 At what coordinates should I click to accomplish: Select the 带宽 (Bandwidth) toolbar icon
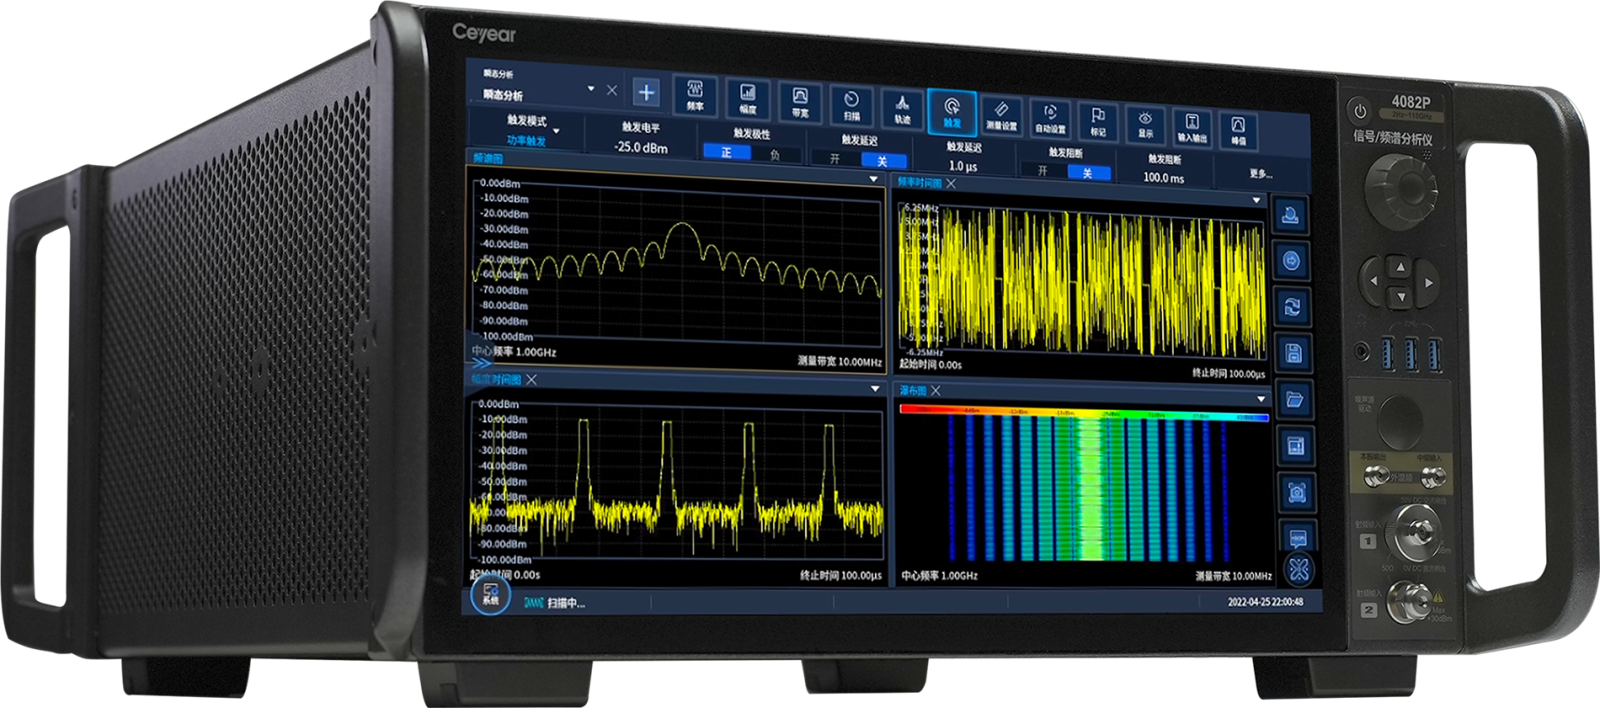[x=800, y=101]
